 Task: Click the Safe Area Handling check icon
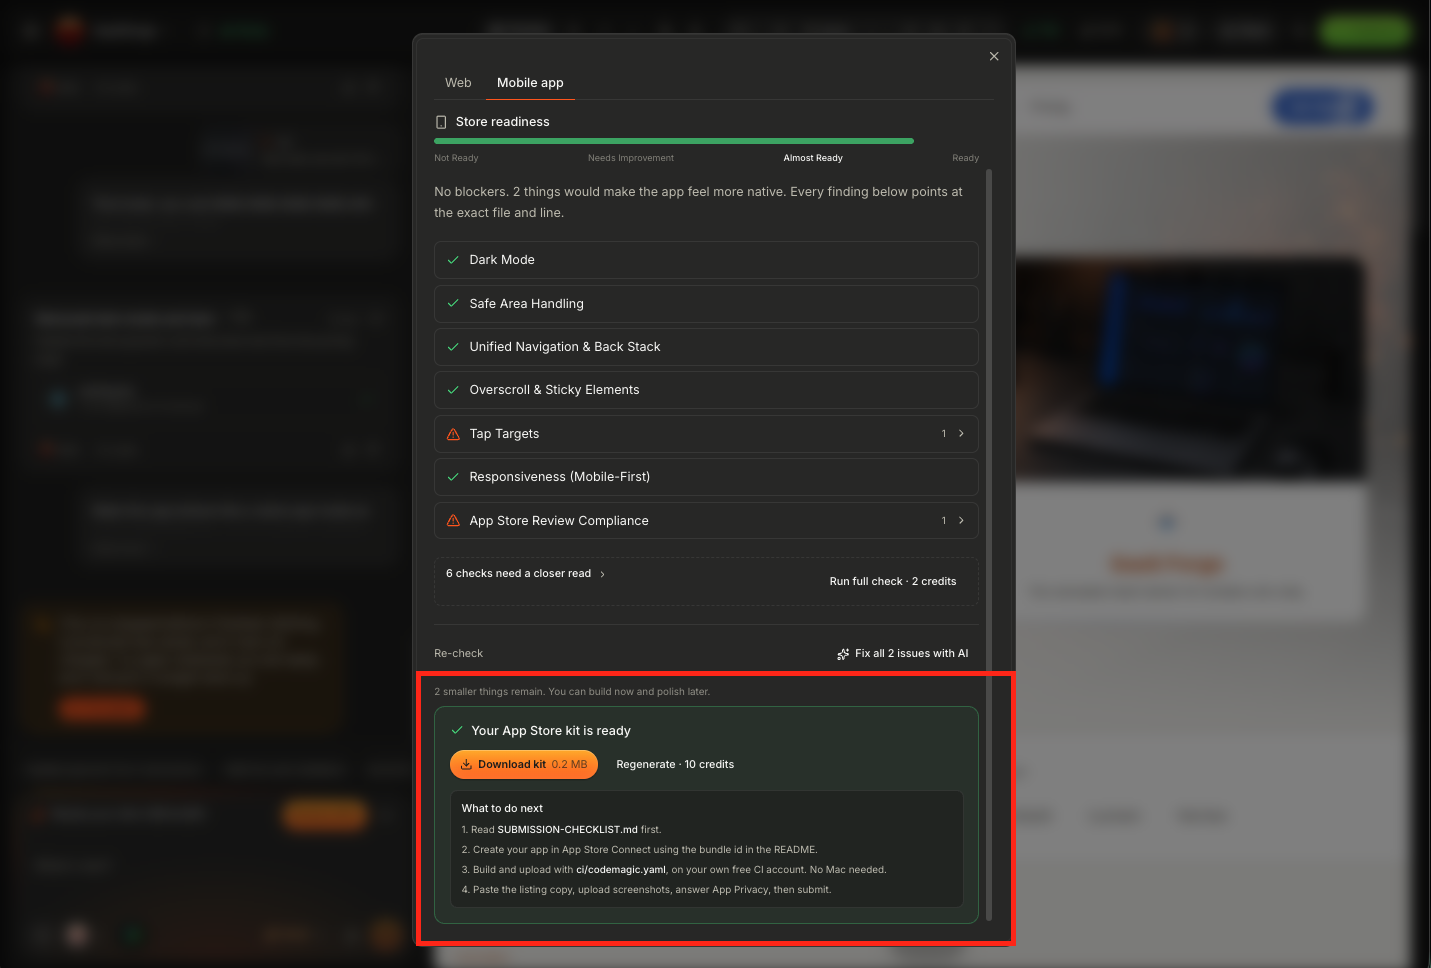pyautogui.click(x=453, y=304)
